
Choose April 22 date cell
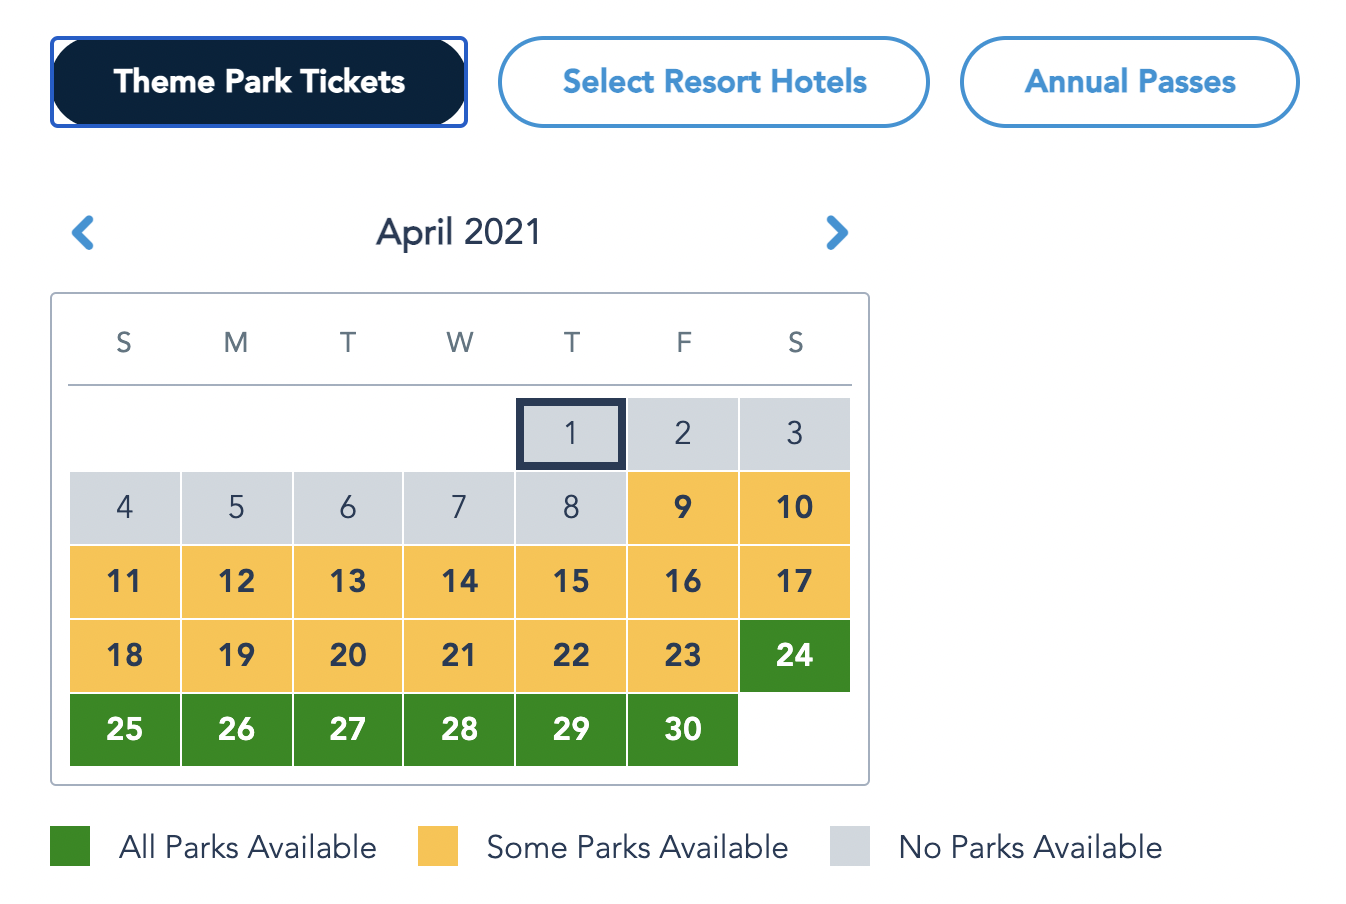[x=571, y=656]
